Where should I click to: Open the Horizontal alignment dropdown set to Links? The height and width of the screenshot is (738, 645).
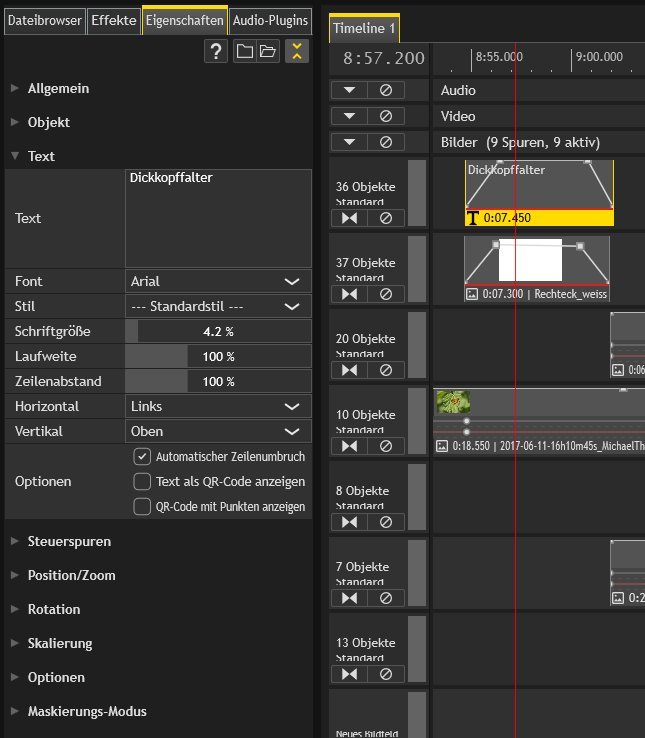coord(218,407)
